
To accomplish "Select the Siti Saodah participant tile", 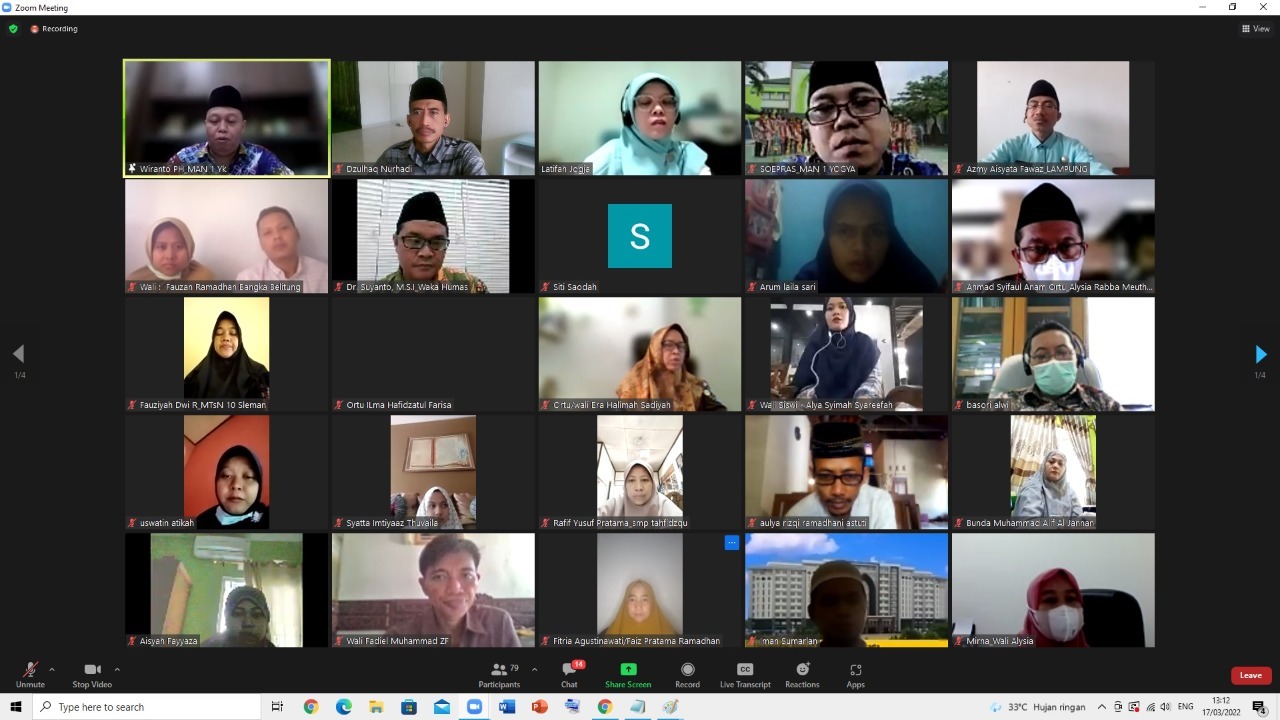I will 639,237.
